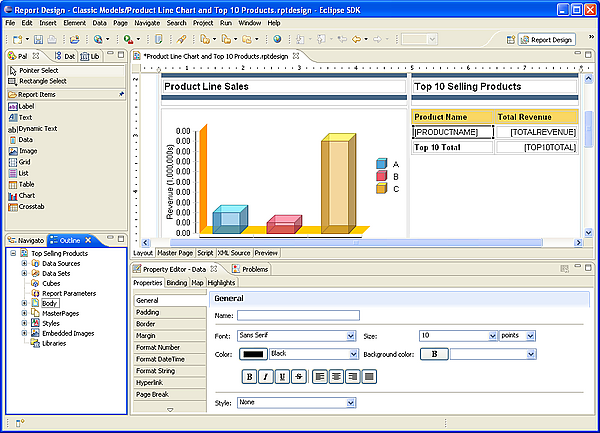Open the Size dropdown showing 10
Screen dimensions: 600x433
pyautogui.click(x=492, y=336)
